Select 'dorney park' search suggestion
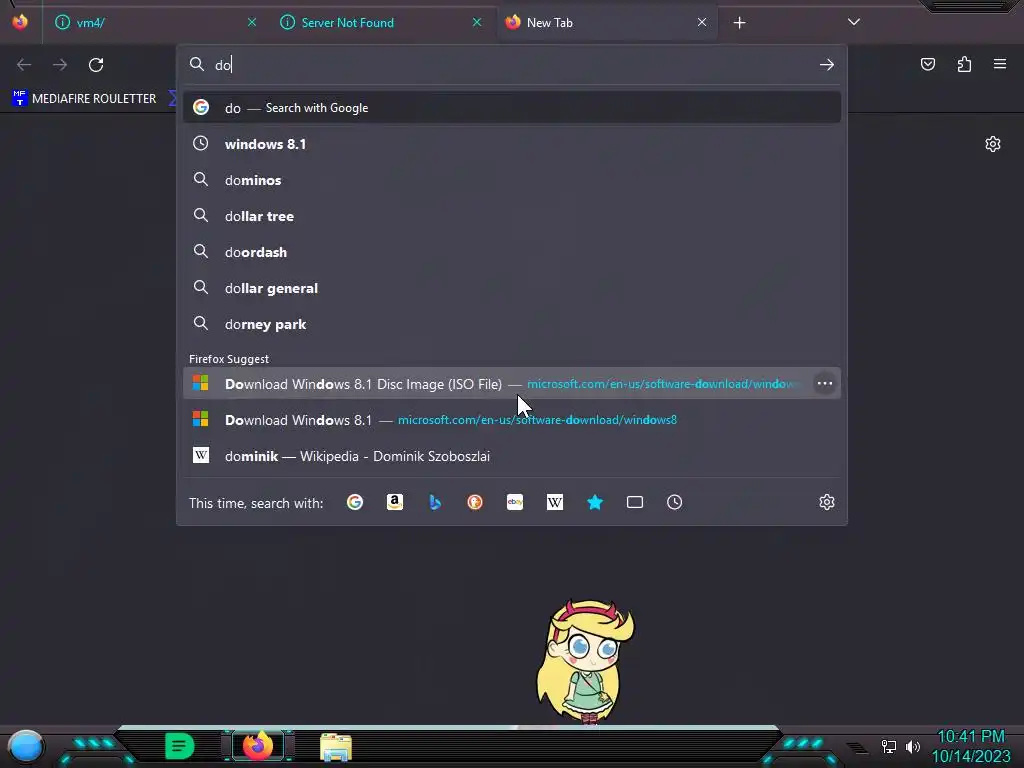The width and height of the screenshot is (1024, 768). point(512,324)
